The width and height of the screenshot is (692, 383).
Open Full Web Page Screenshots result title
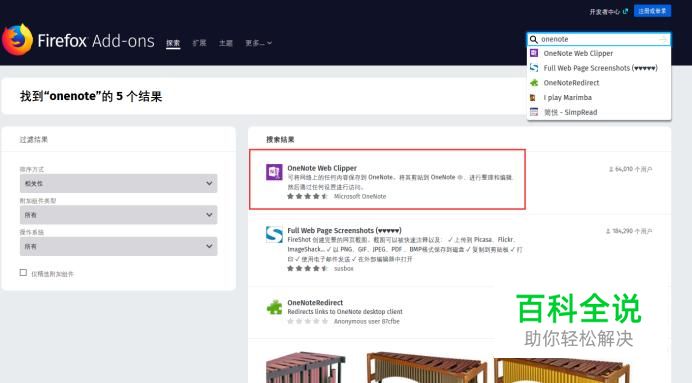point(344,230)
